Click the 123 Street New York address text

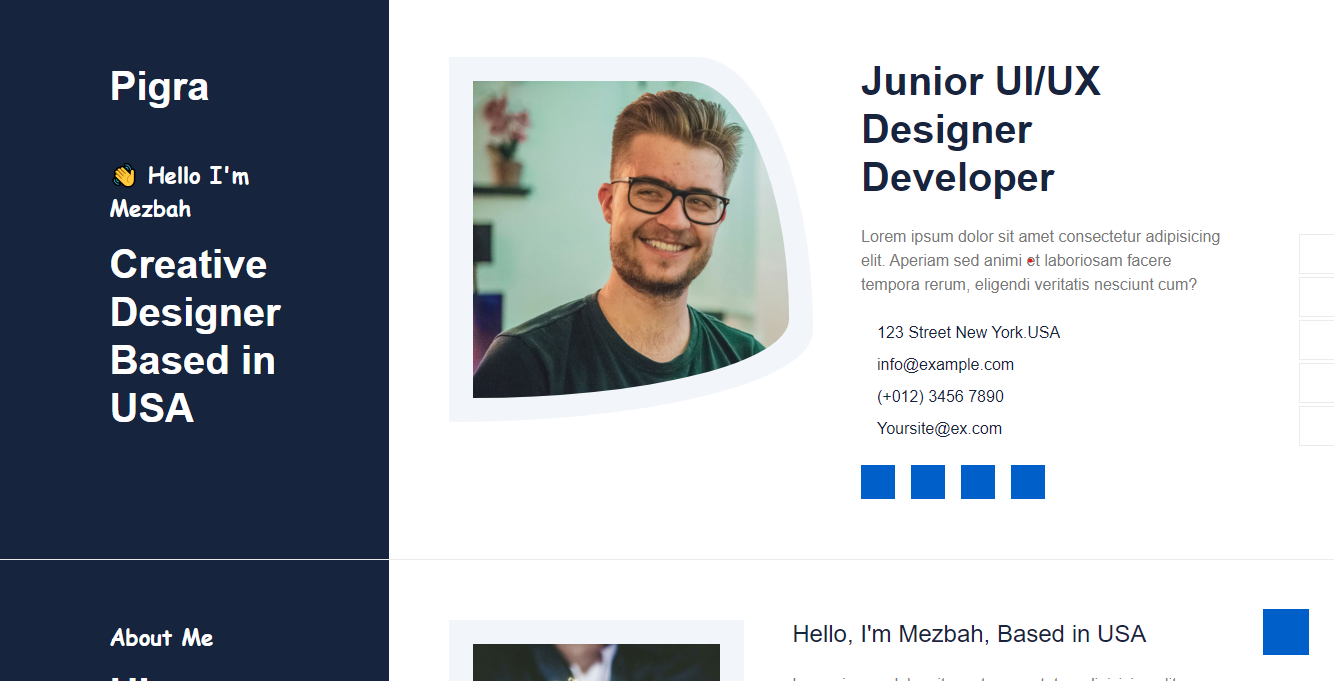tap(968, 332)
